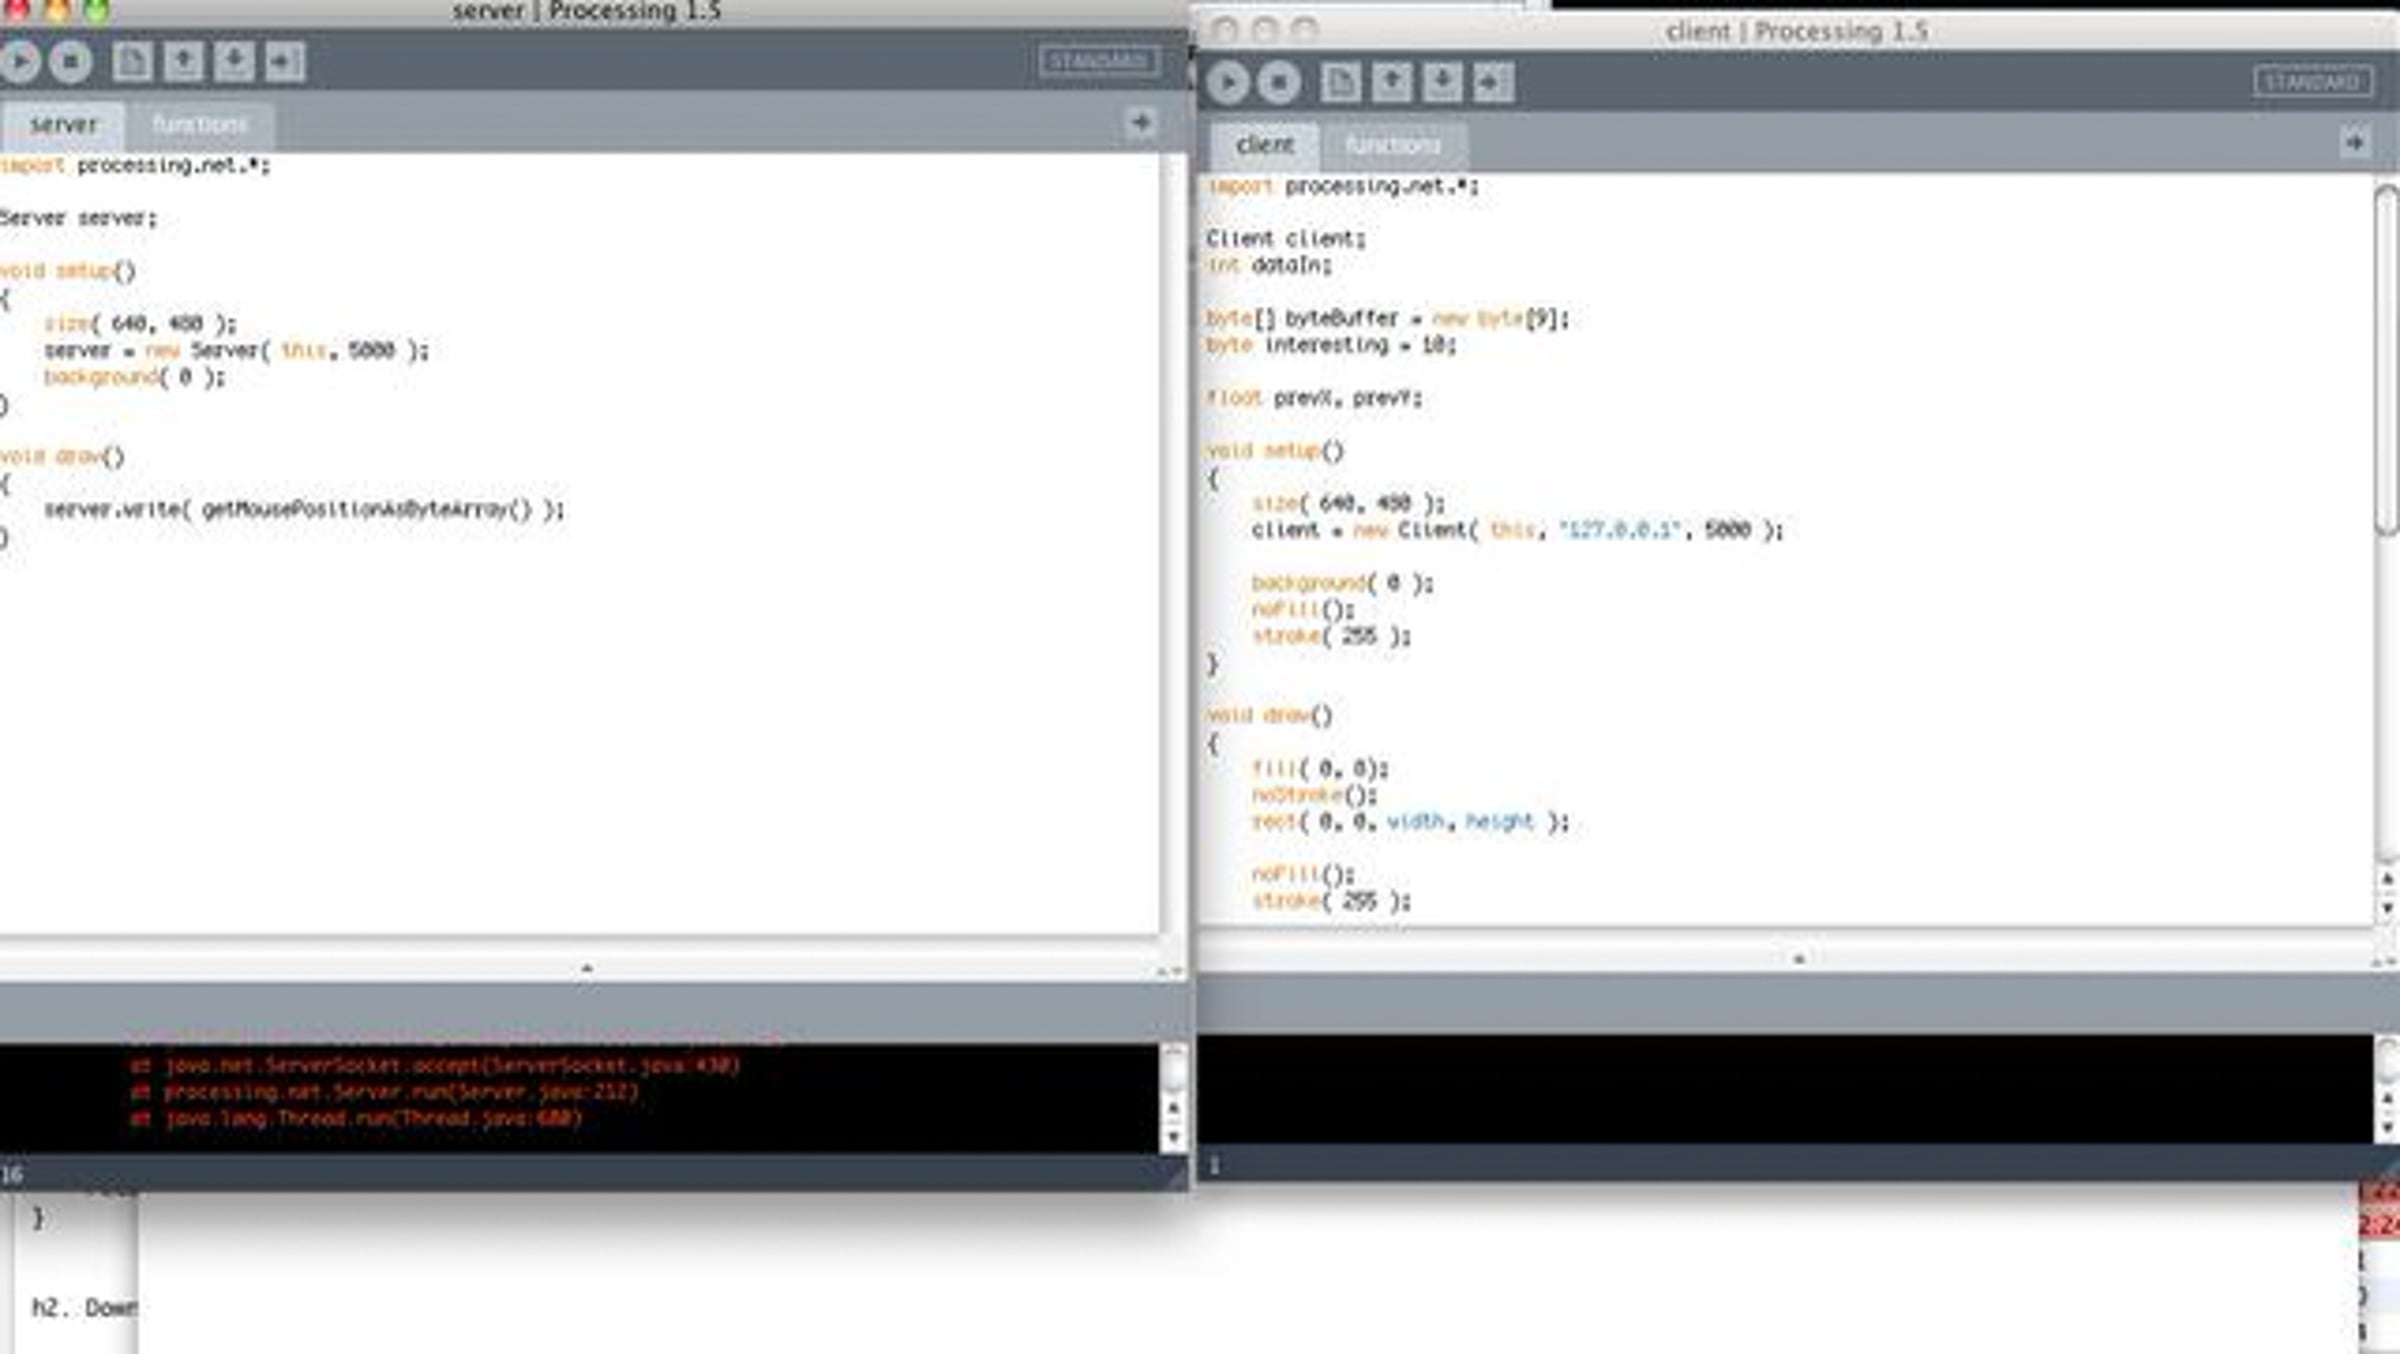Save the client sketch
The image size is (2400, 1354).
coord(1442,82)
